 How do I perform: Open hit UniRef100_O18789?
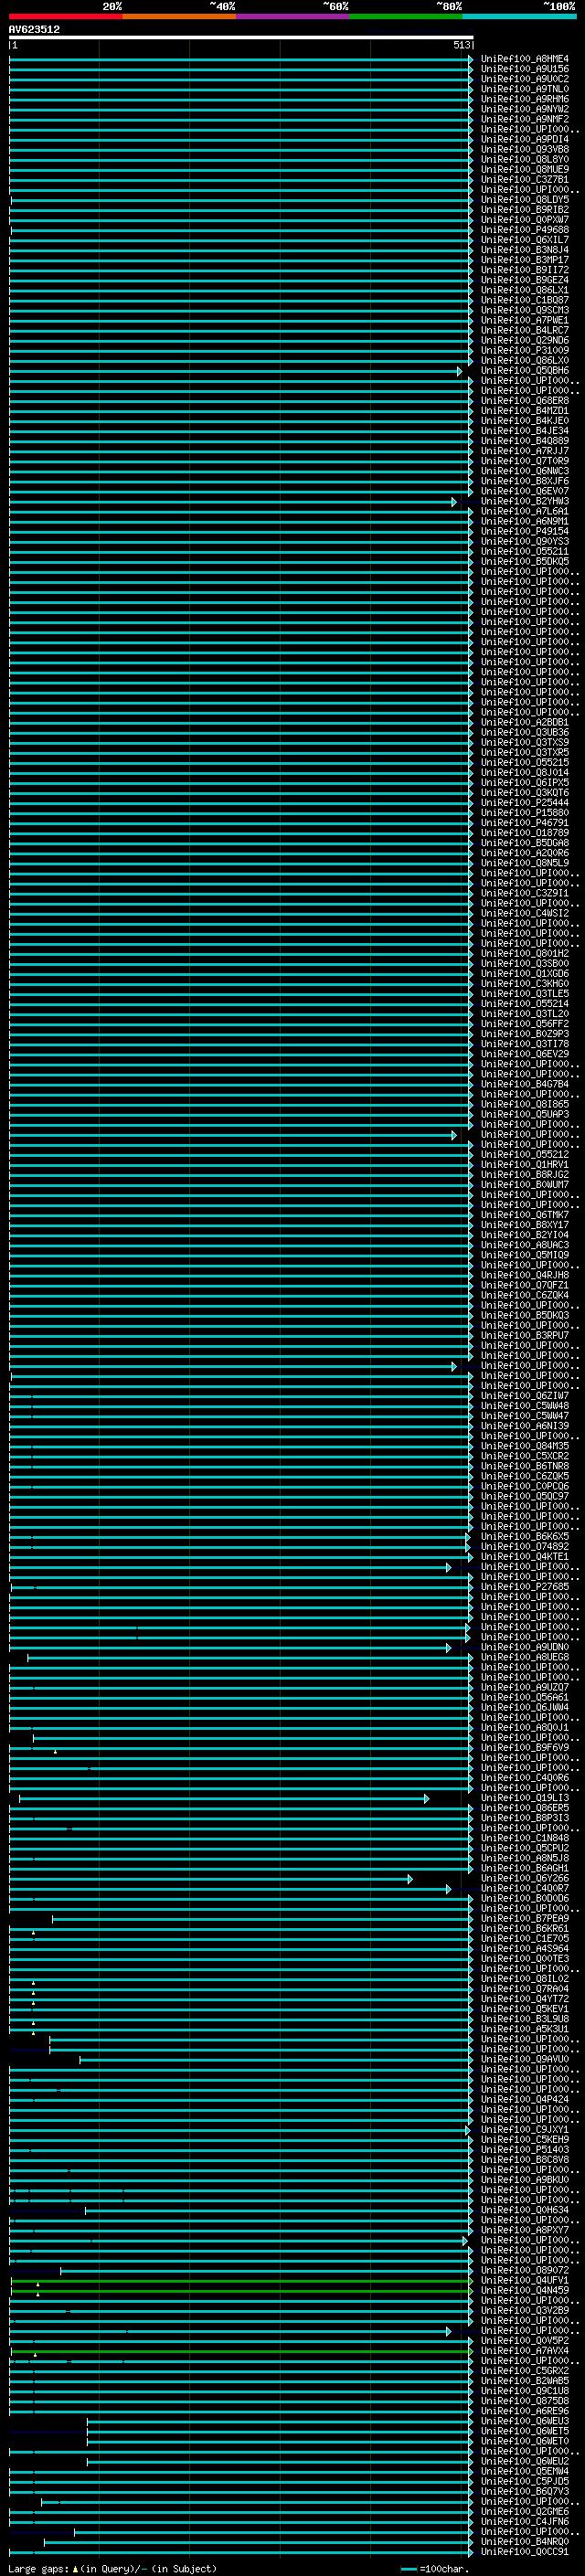coord(524,833)
